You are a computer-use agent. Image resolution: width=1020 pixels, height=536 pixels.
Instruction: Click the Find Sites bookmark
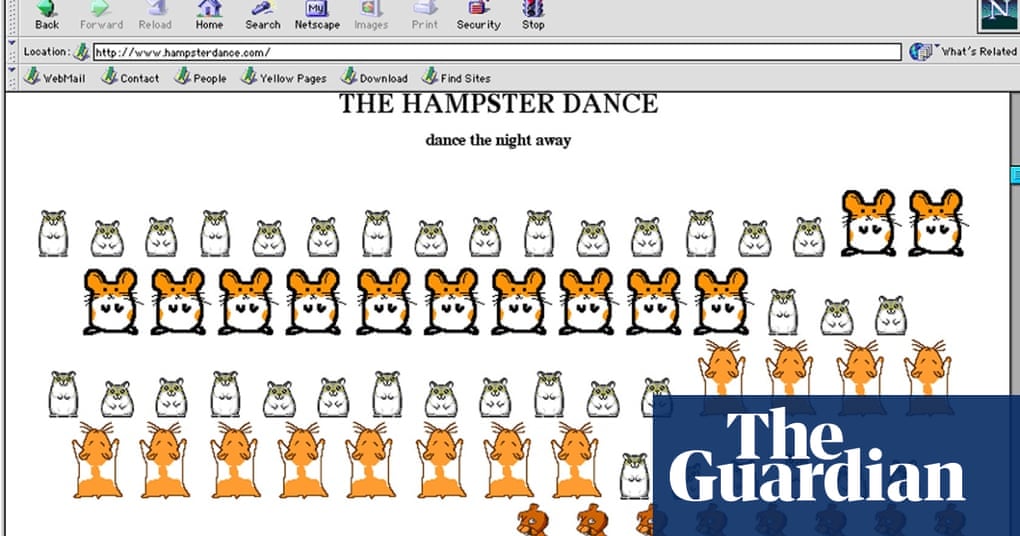point(457,77)
